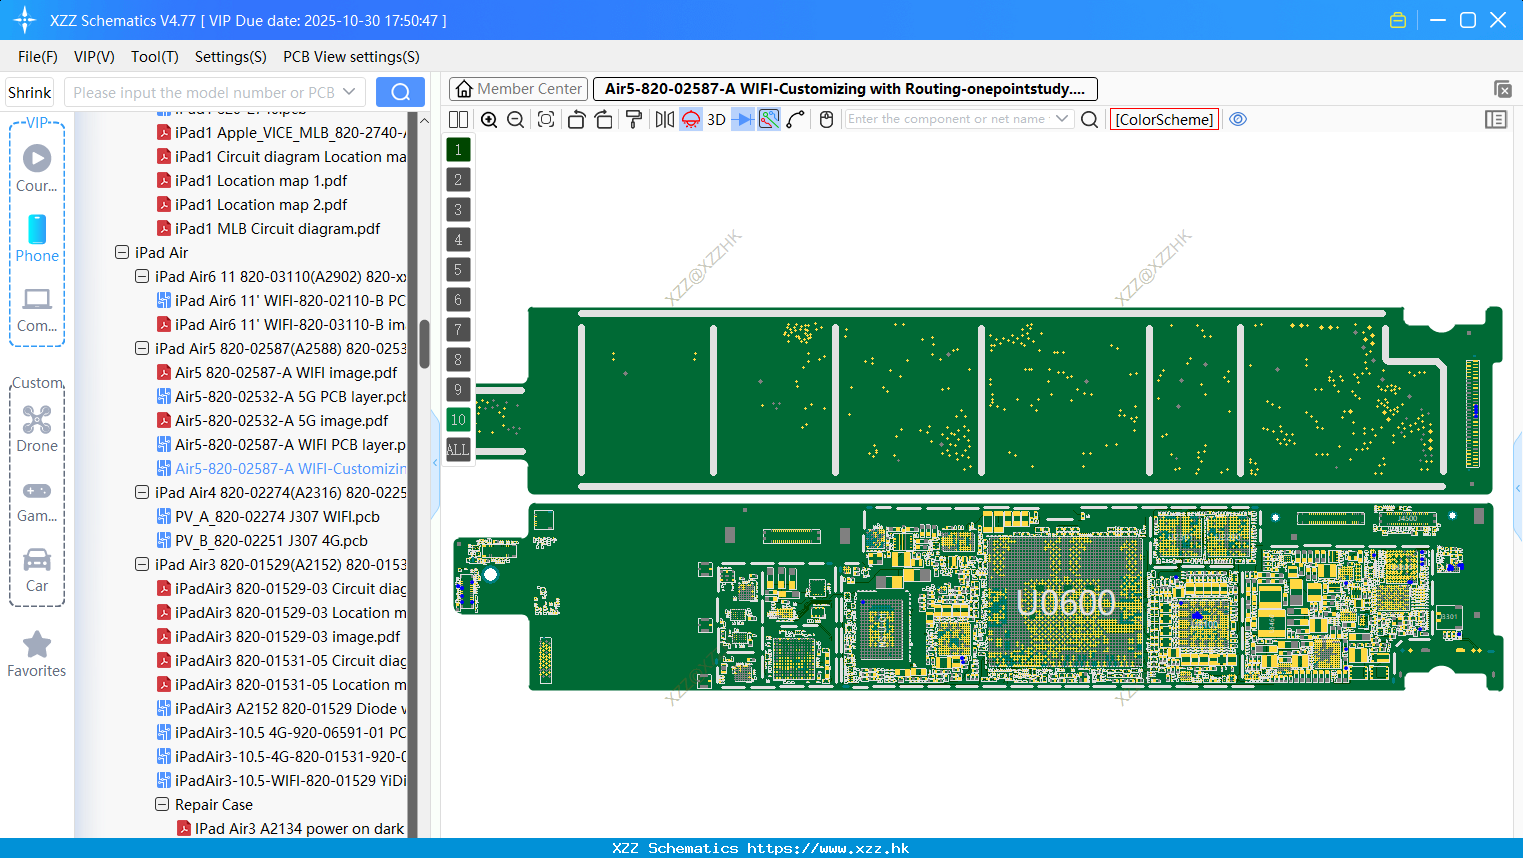Search component with magnifier icon
1523x858 pixels.
click(1090, 119)
